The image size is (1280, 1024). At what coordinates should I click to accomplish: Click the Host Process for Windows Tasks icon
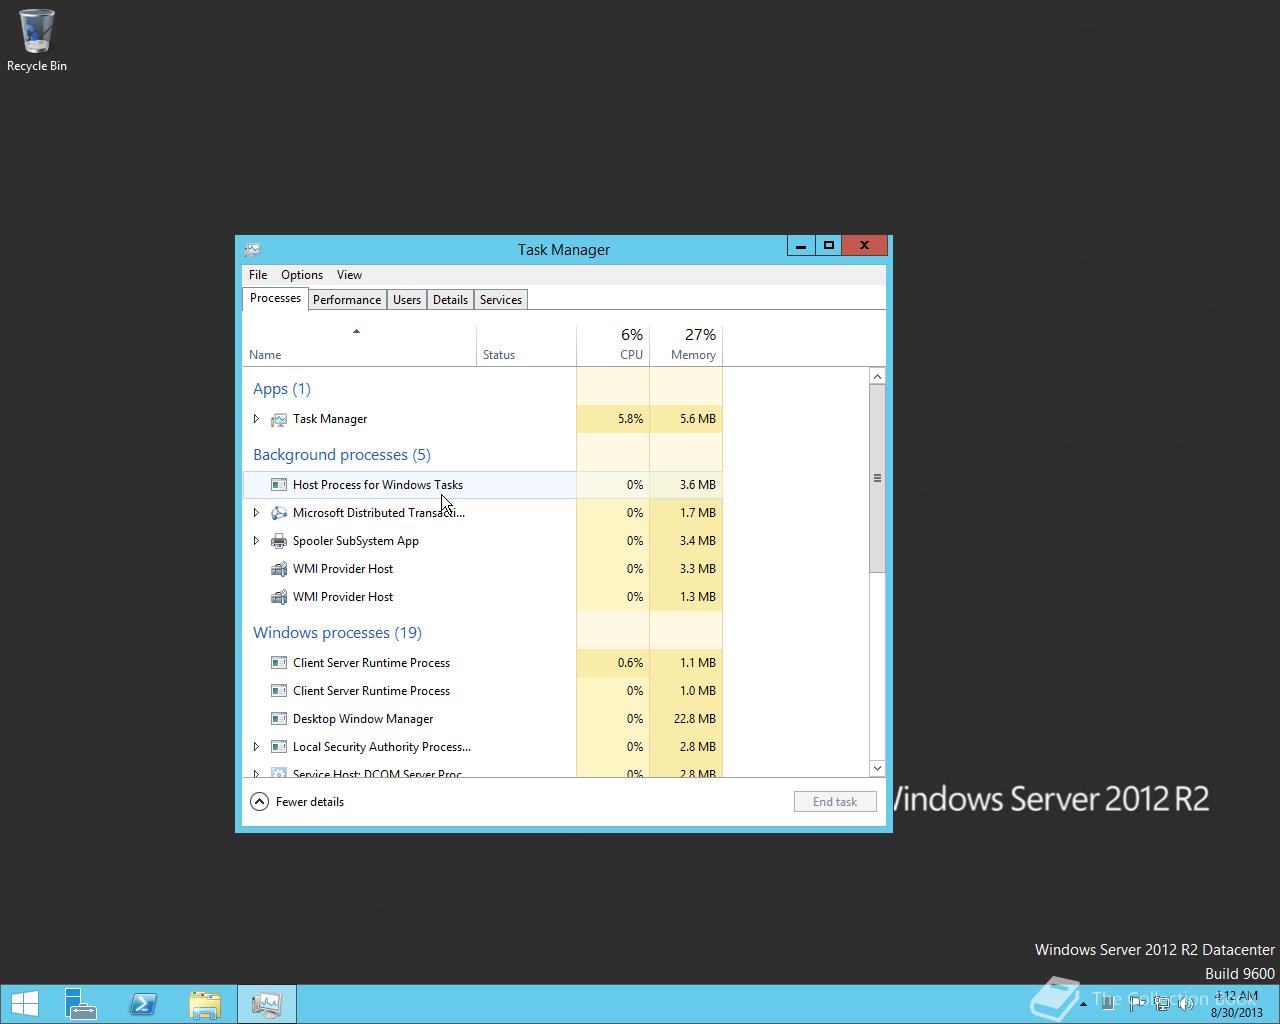[279, 485]
